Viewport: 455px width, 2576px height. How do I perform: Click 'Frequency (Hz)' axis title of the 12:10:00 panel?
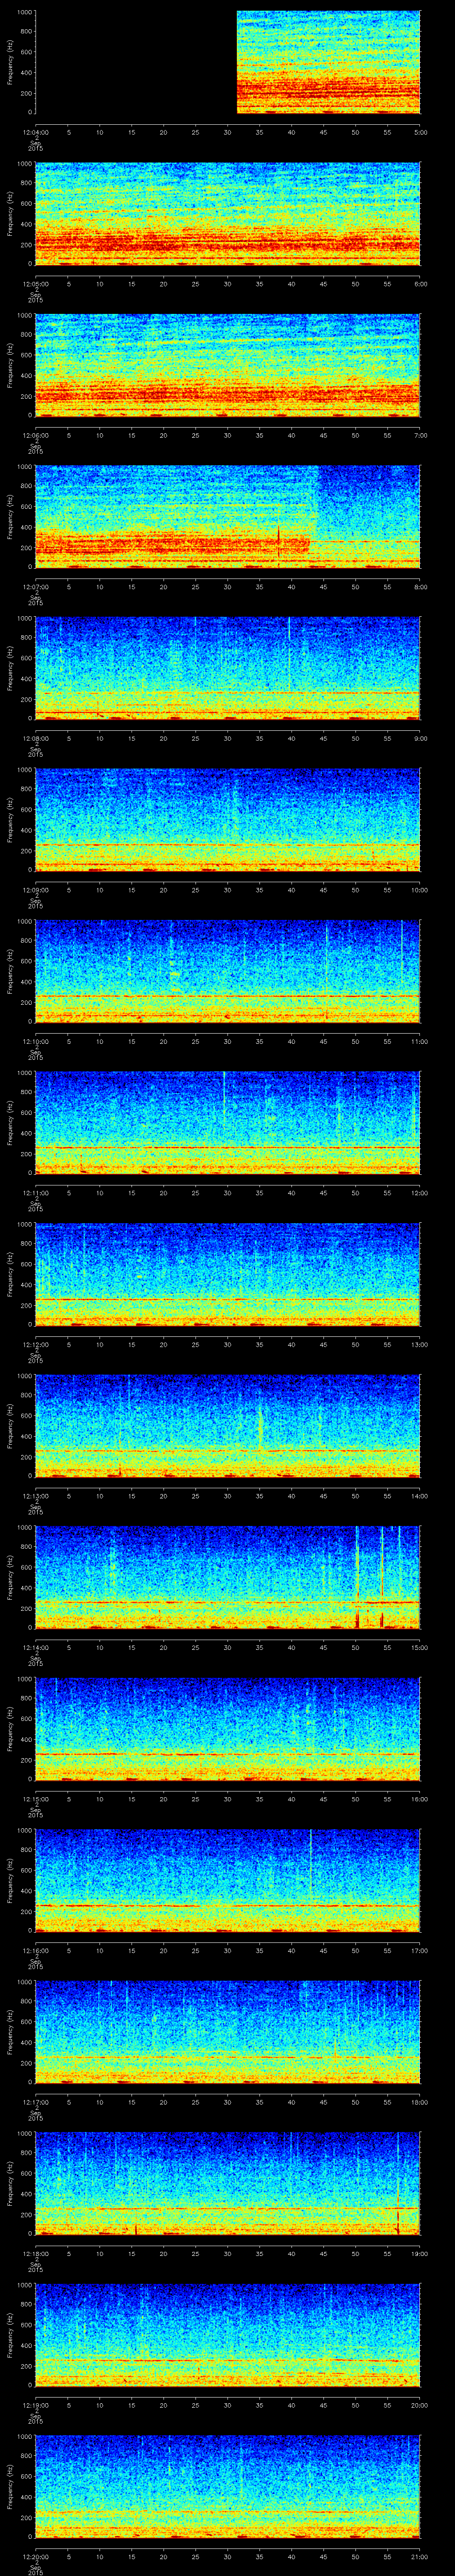pyautogui.click(x=10, y=972)
